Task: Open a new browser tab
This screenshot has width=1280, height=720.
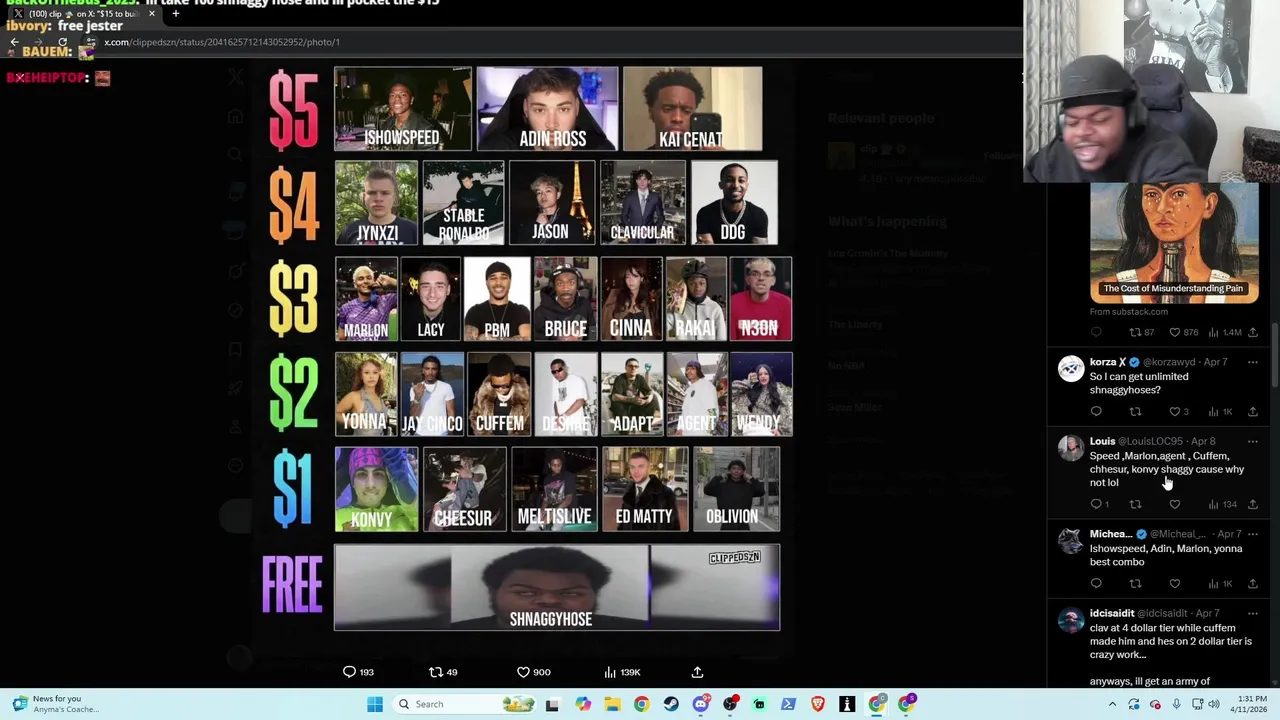Action: (175, 14)
